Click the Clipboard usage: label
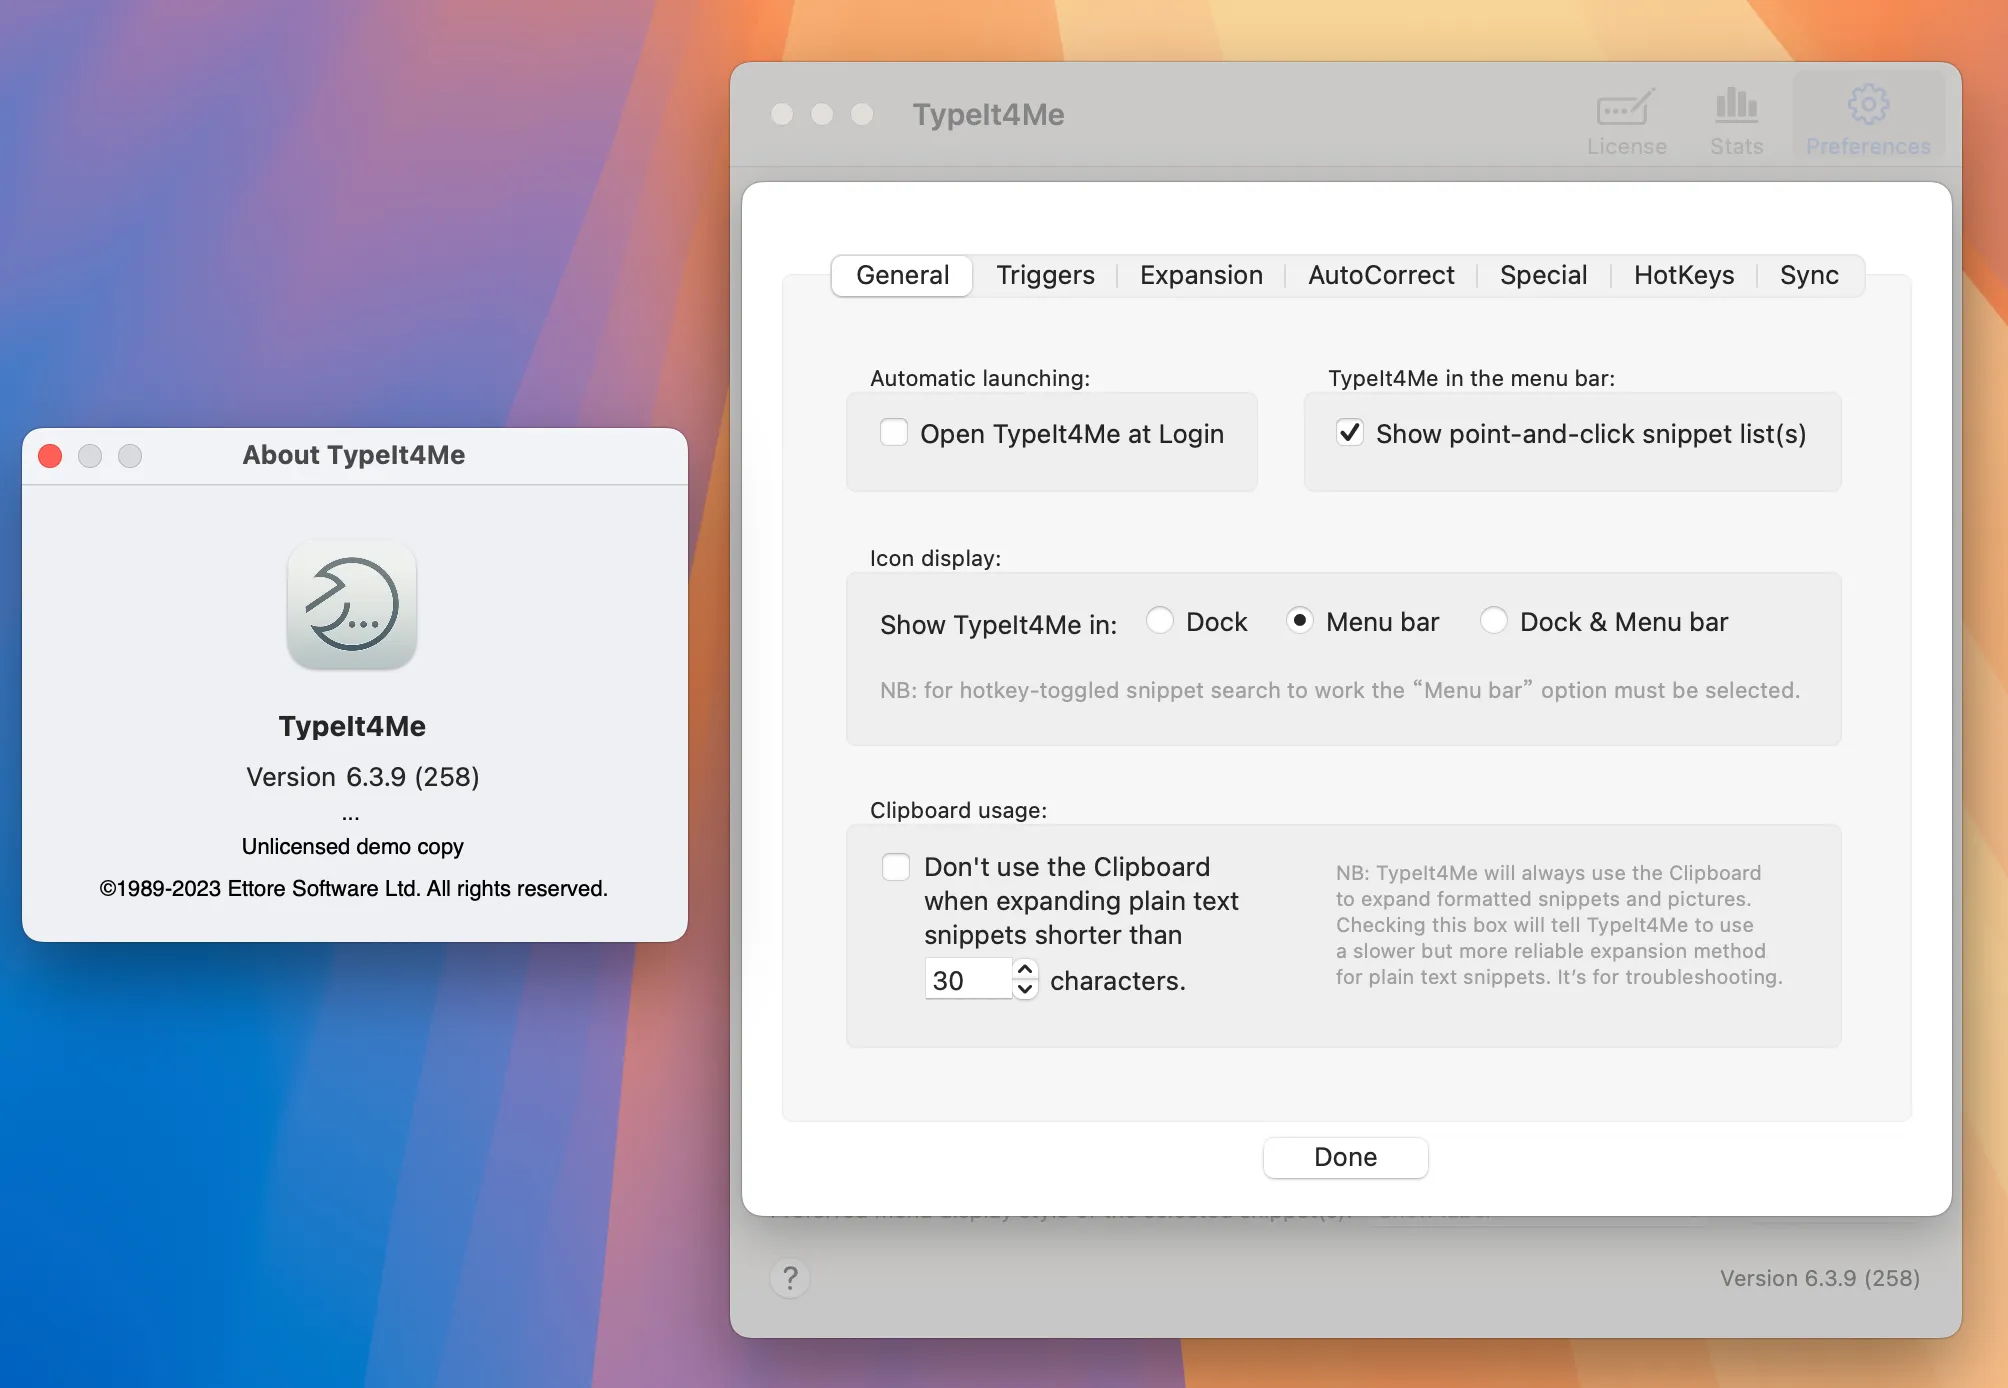2008x1388 pixels. coord(958,810)
